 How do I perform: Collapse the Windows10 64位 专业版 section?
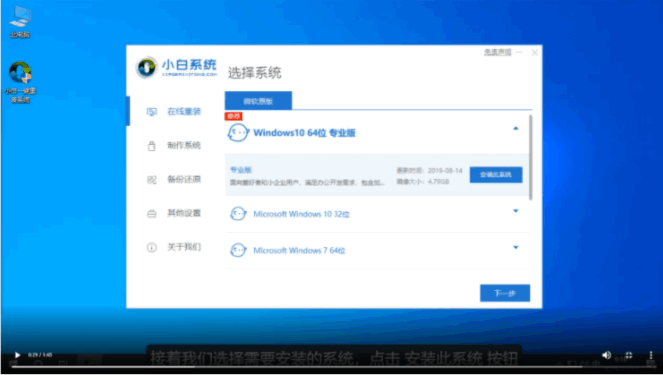click(x=515, y=128)
